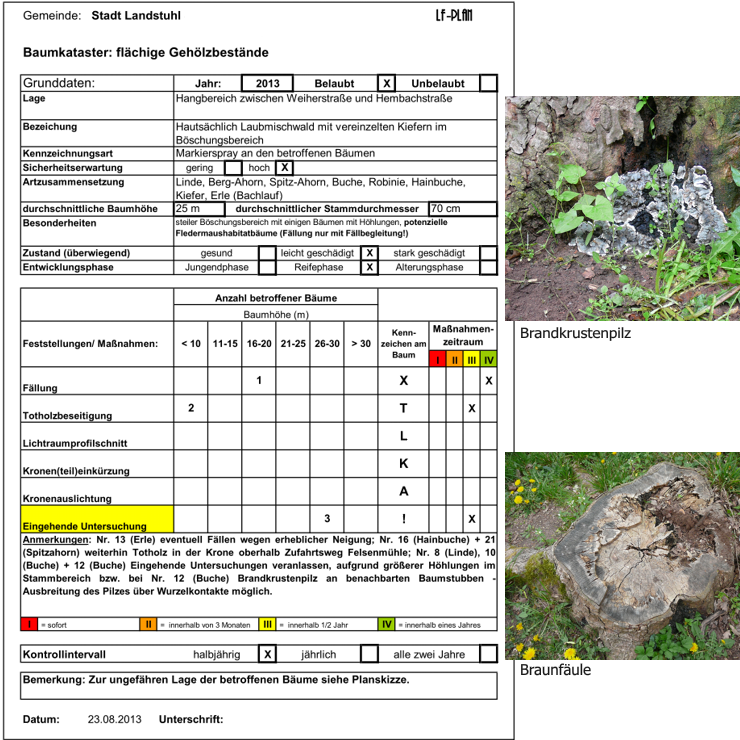This screenshot has height=740, width=740.
Task: Open the Braunfäule tree stump photo
Action: click(x=622, y=556)
